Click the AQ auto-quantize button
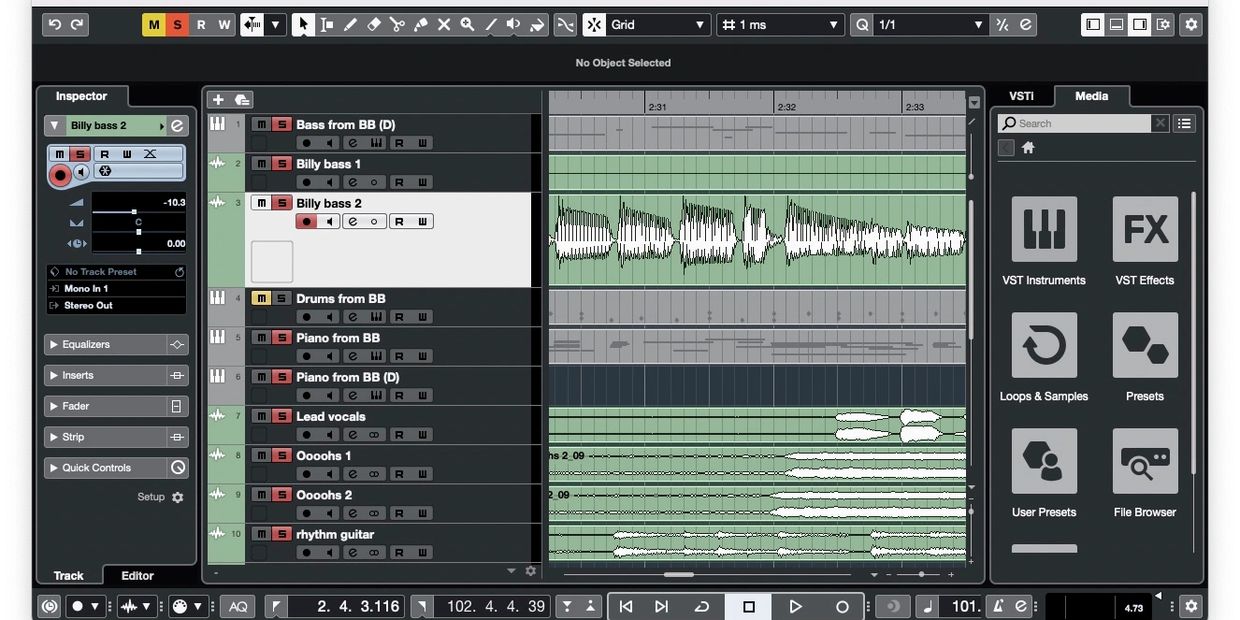Viewport: 1240px width, 620px height. click(238, 606)
